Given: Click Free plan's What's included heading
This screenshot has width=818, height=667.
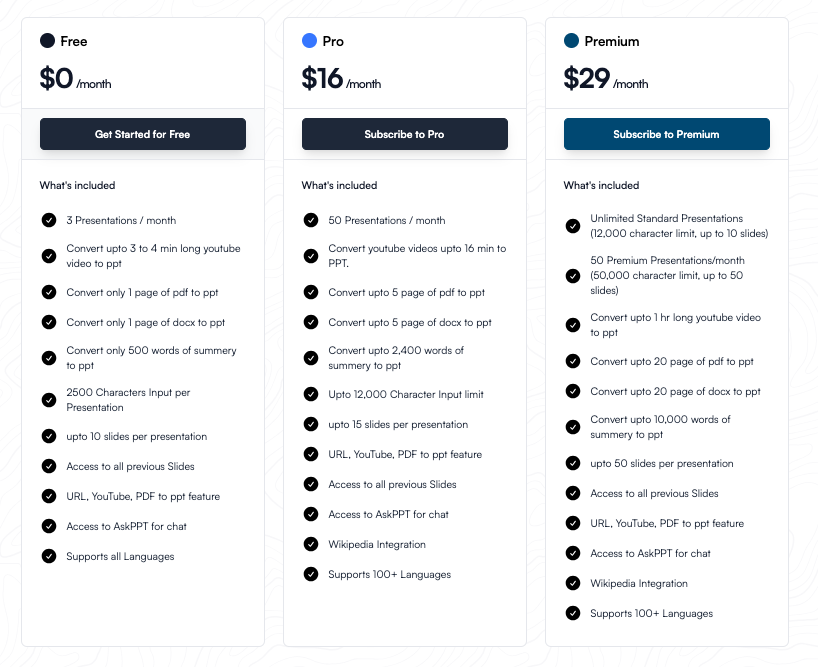Looking at the screenshot, I should pyautogui.click(x=77, y=185).
